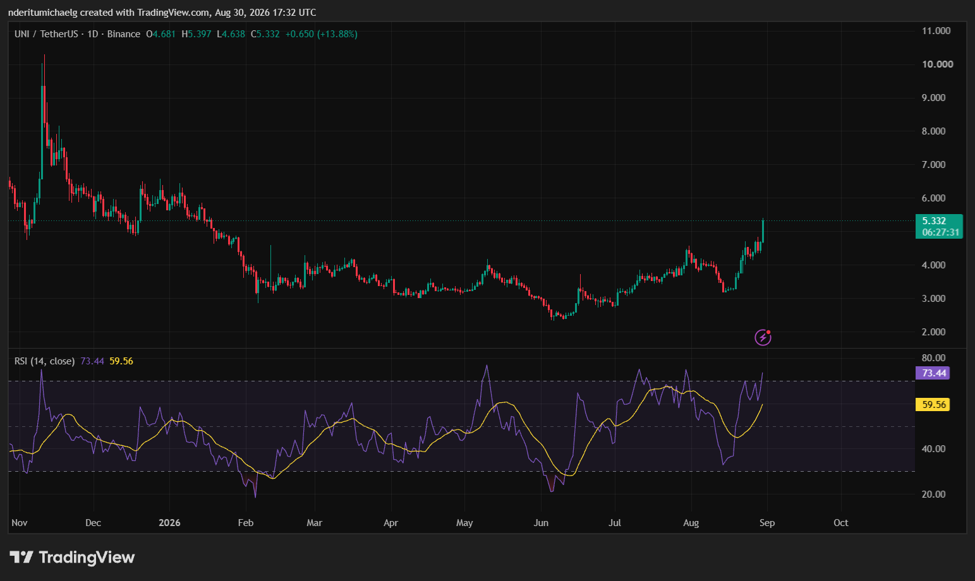This screenshot has width=975, height=581.
Task: Click the 8.000 price axis label
Action: [933, 131]
